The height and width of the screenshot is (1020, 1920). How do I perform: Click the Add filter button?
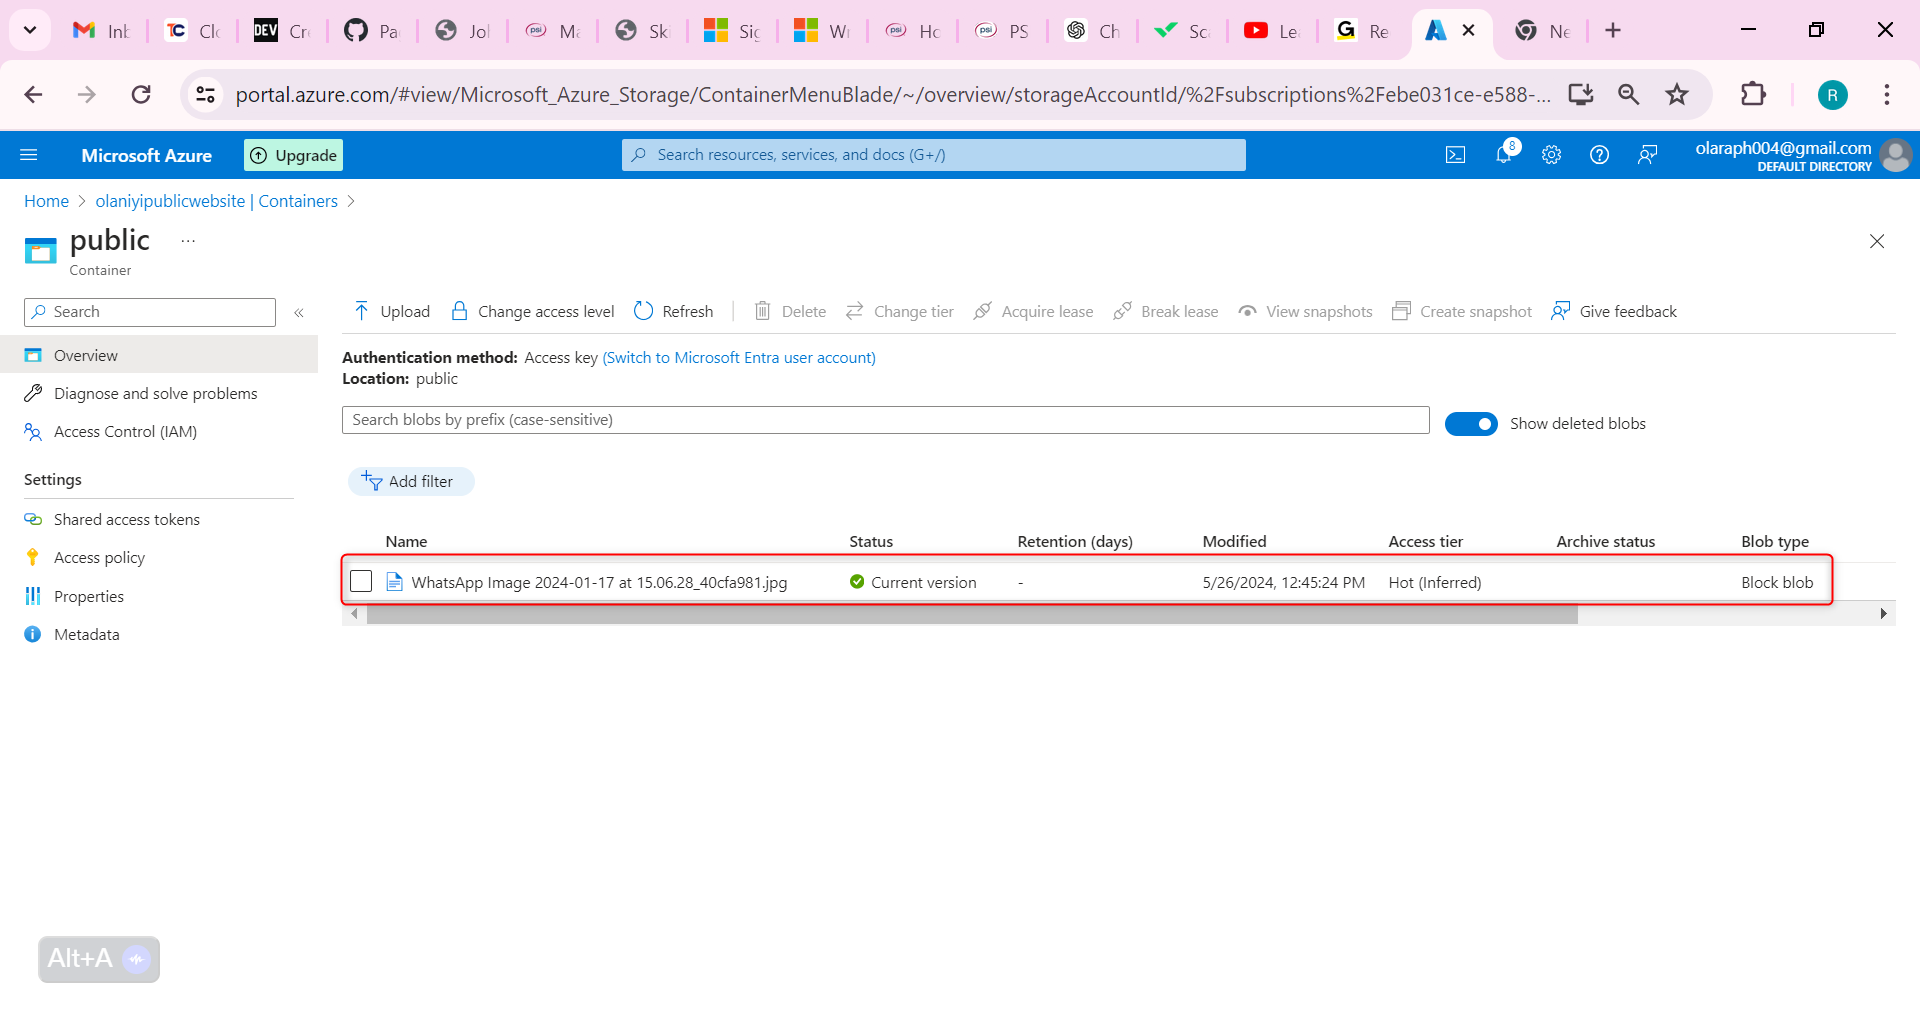click(x=410, y=481)
